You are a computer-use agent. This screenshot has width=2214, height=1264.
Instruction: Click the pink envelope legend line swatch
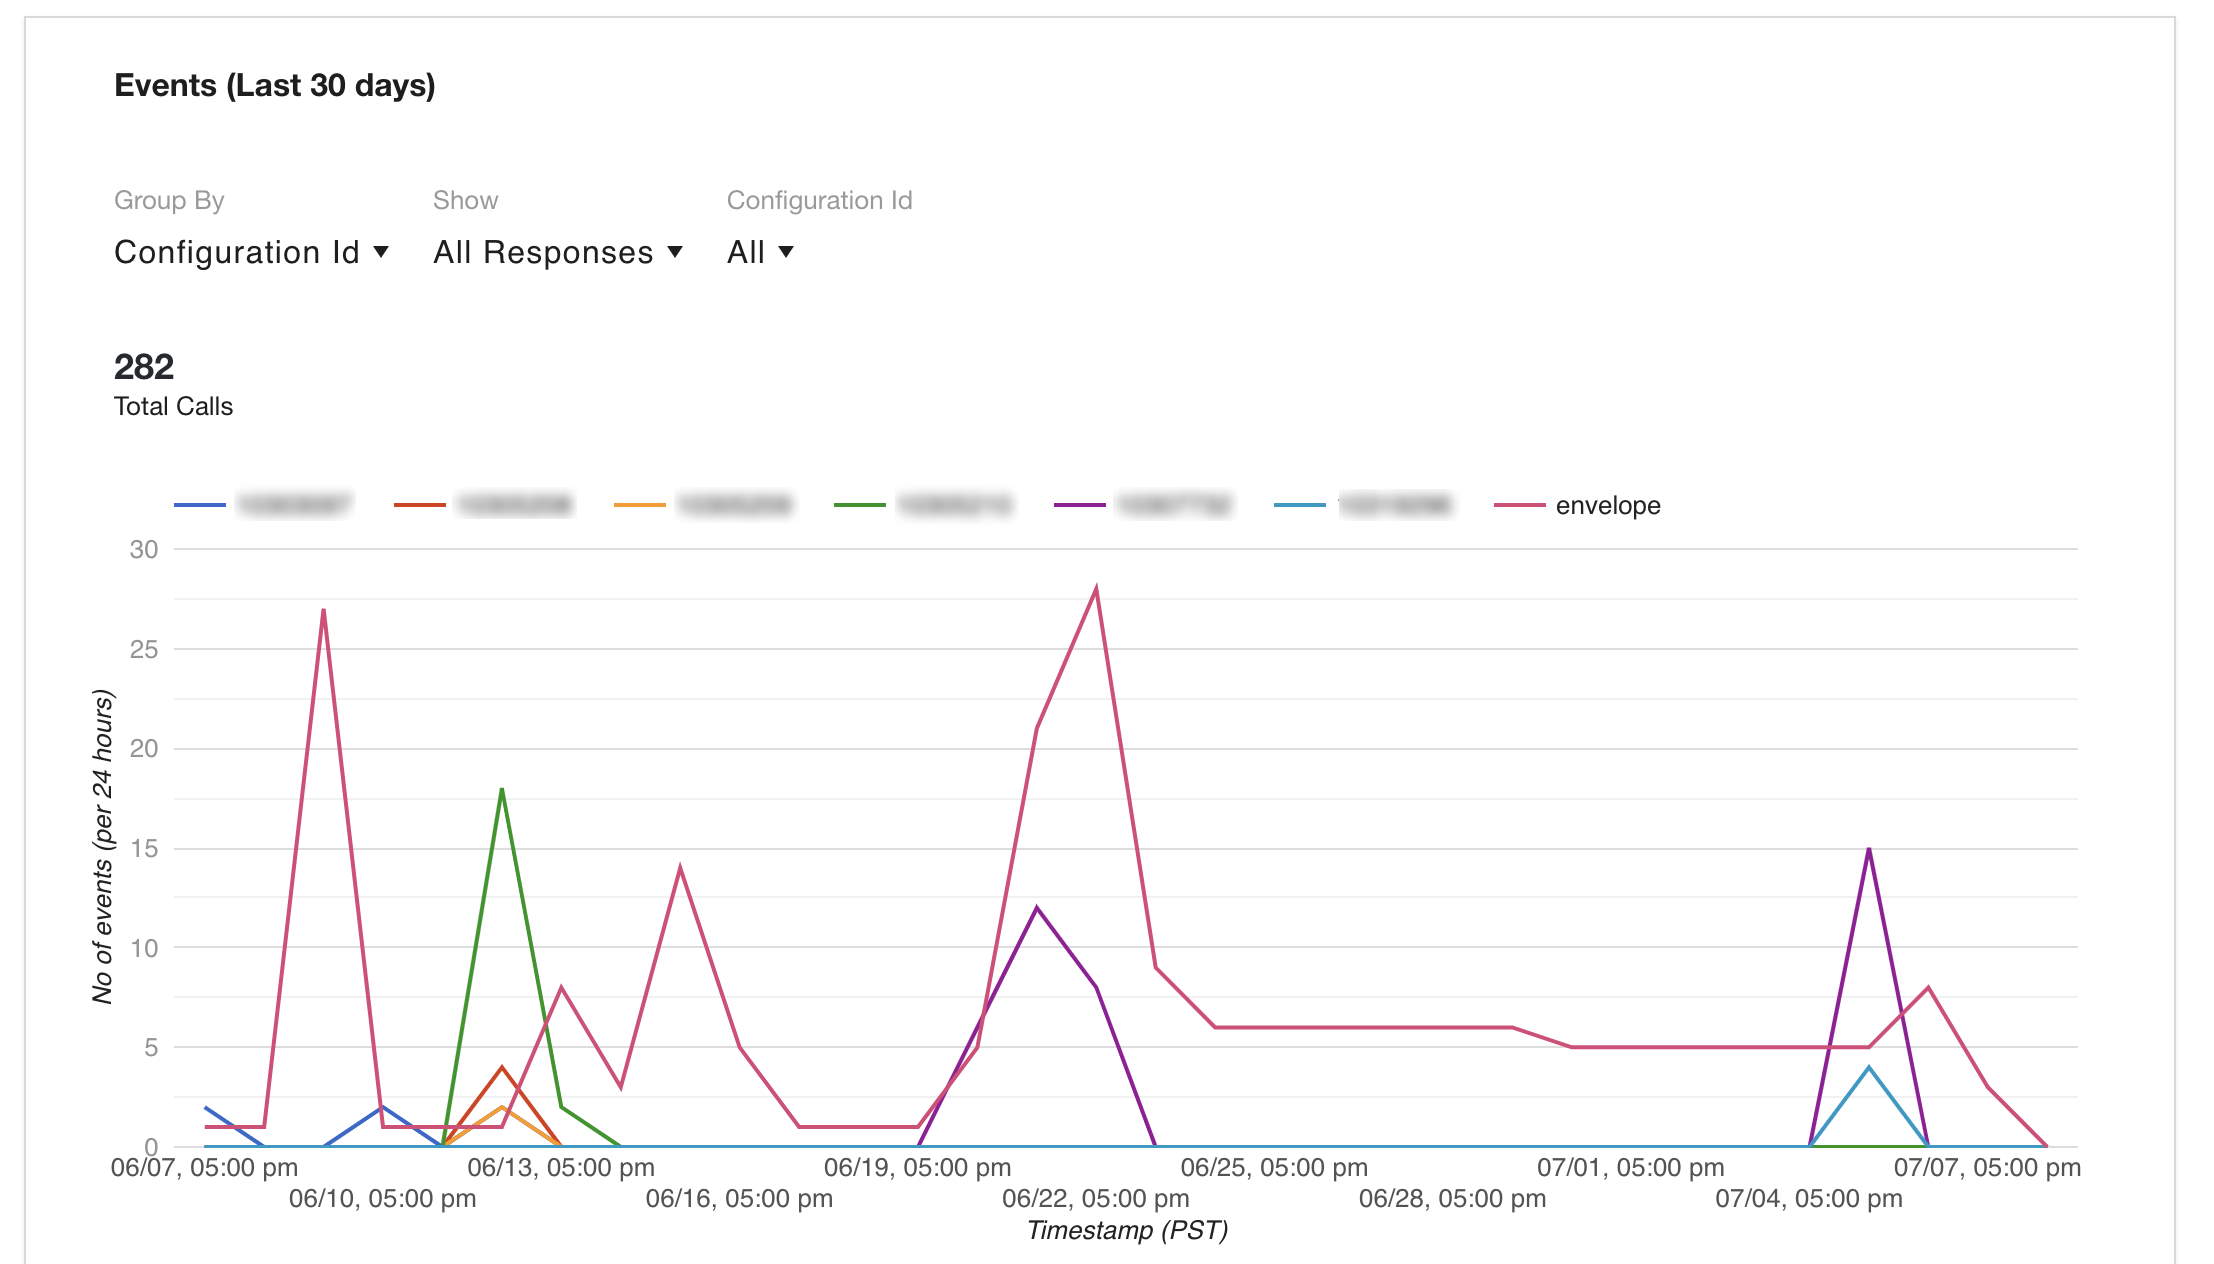click(1519, 505)
